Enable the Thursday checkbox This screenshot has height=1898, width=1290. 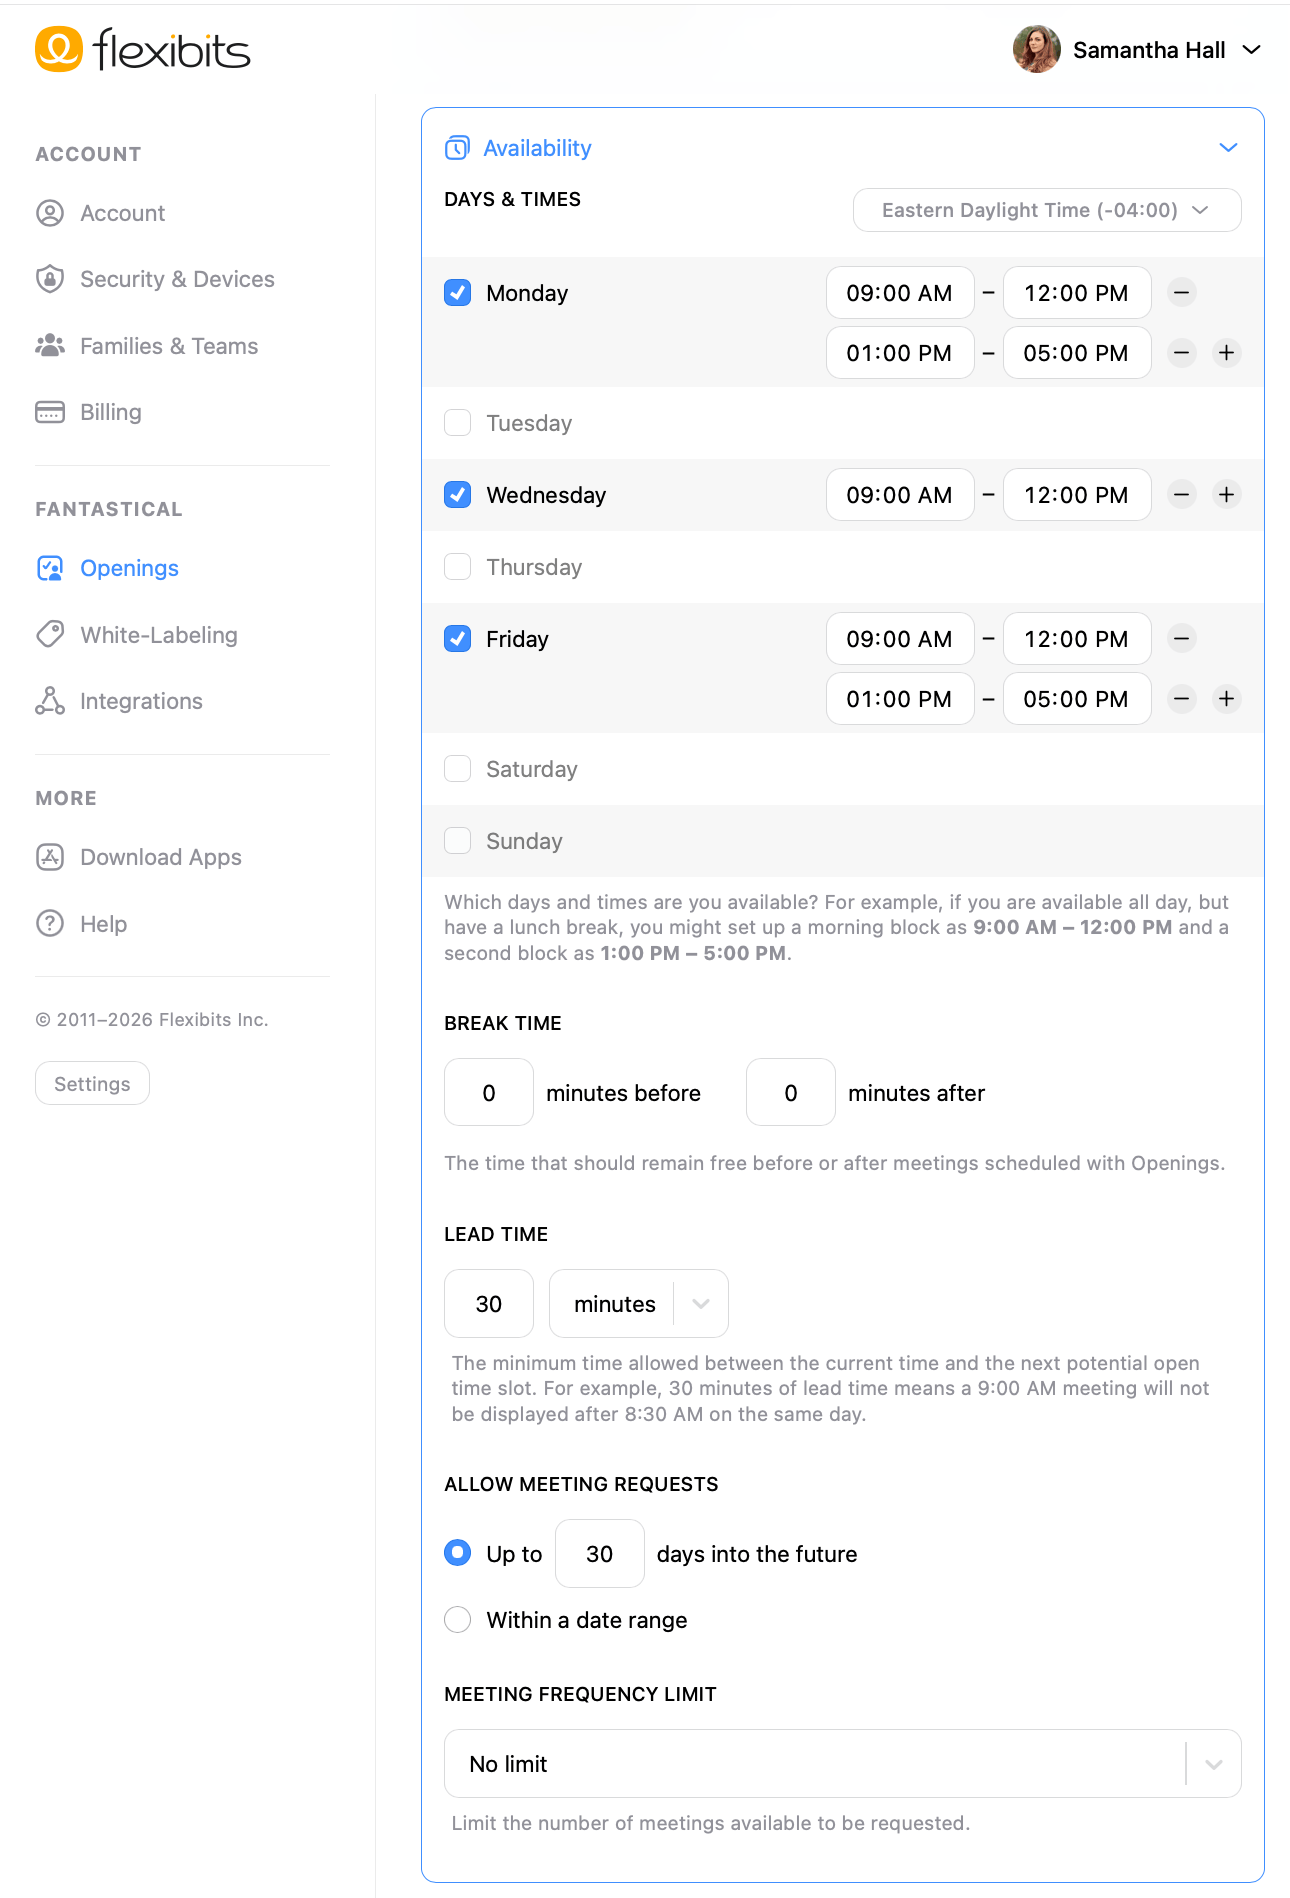(x=458, y=567)
